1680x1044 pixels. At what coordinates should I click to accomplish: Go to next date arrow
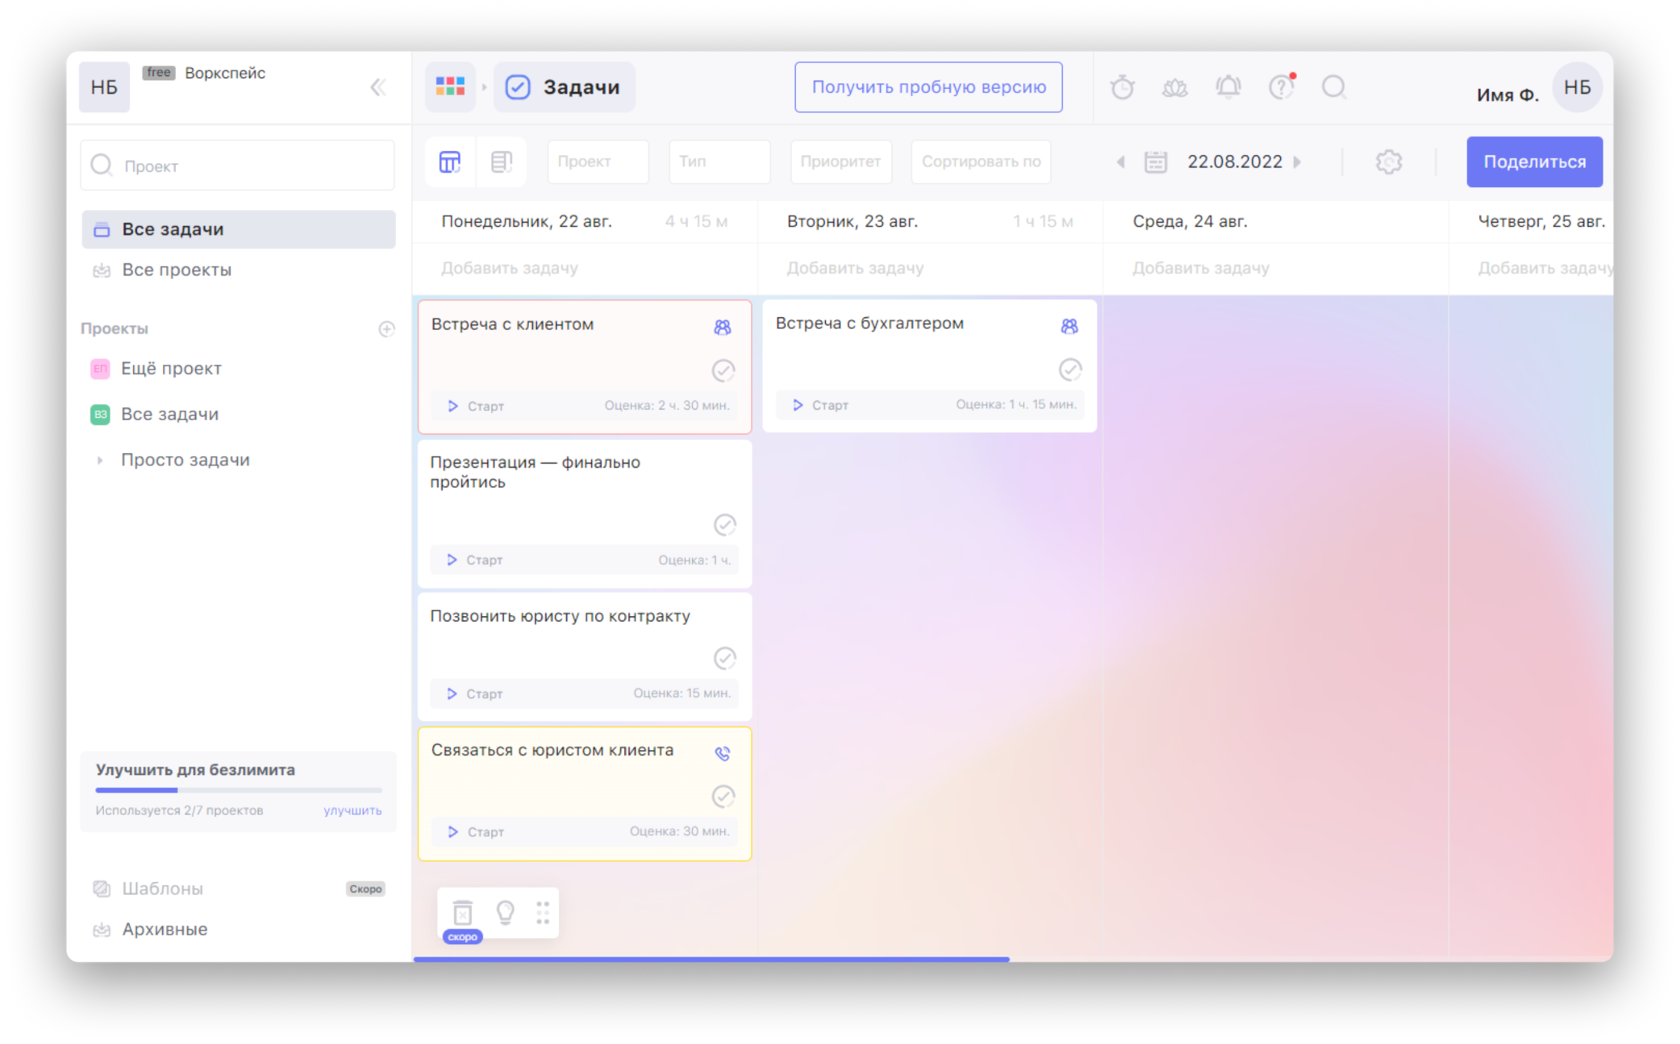(x=1297, y=162)
